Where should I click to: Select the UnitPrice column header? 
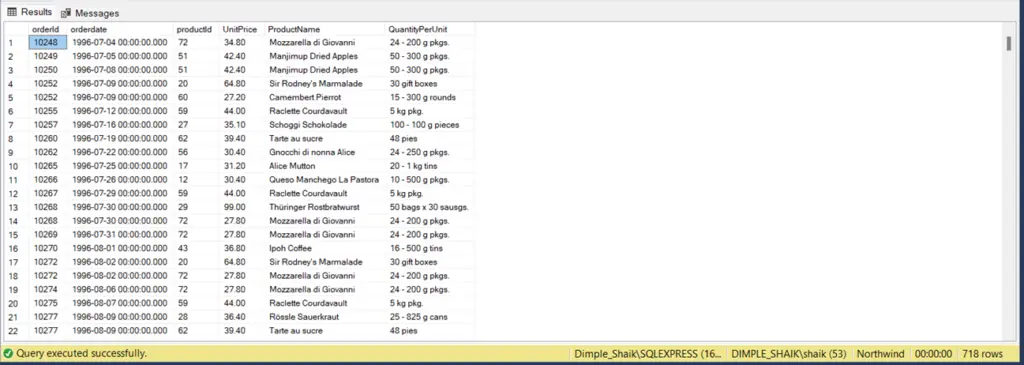pyautogui.click(x=242, y=29)
